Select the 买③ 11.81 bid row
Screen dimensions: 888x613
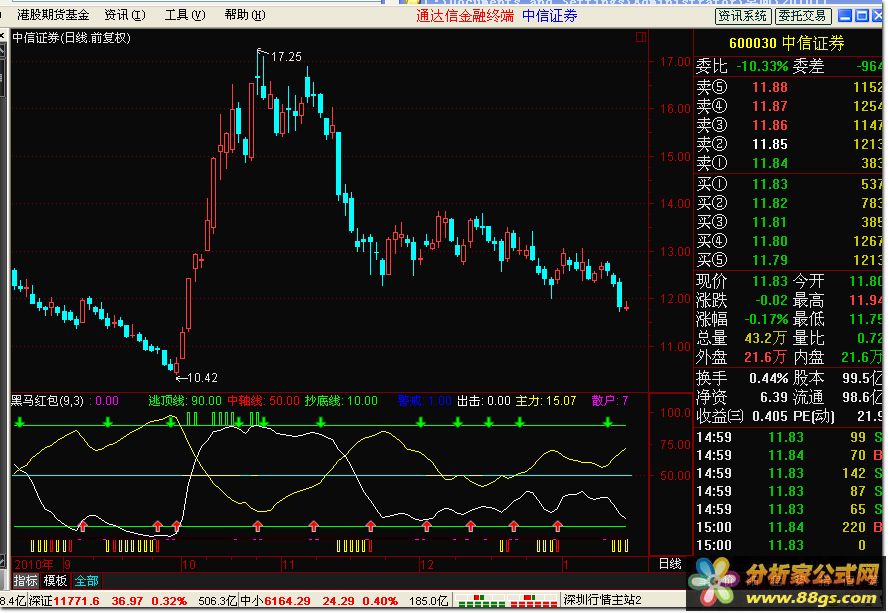coord(788,222)
